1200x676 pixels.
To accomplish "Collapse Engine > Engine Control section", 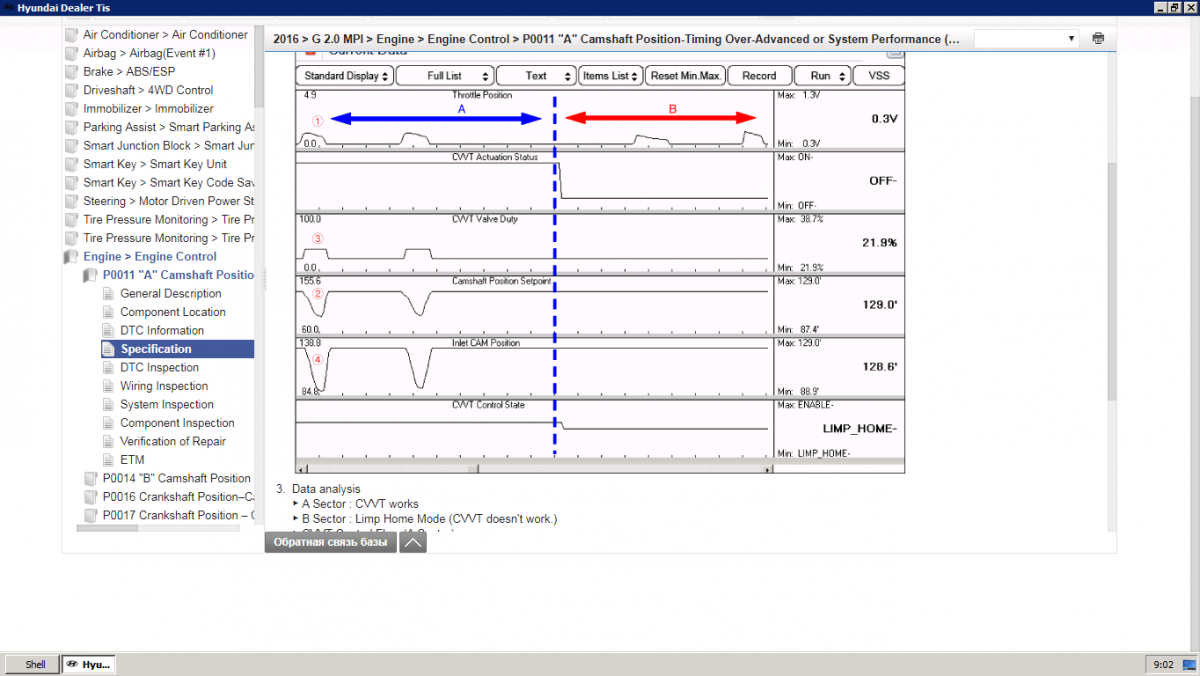I will point(150,257).
